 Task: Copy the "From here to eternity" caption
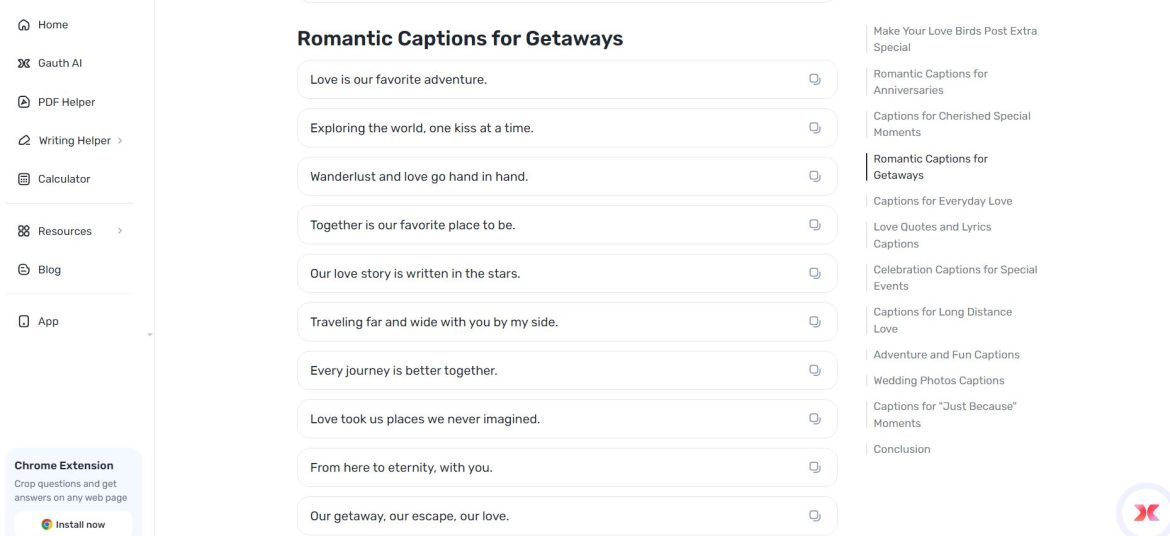815,468
